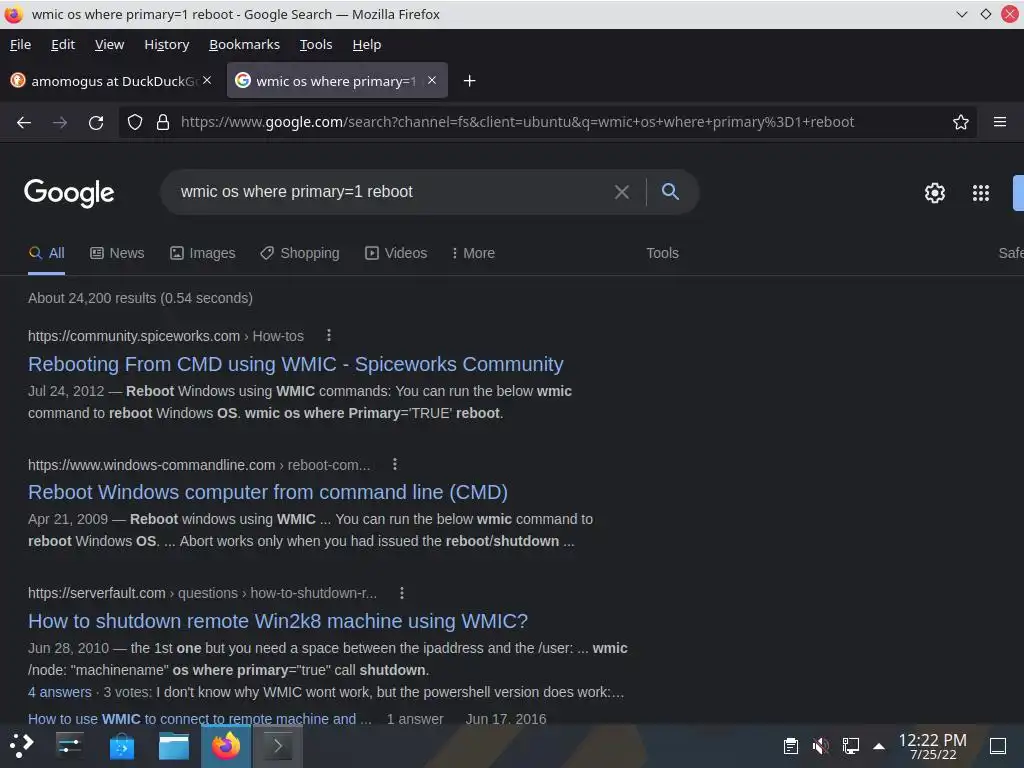This screenshot has height=768, width=1024.
Task: Select the wmic os where primary tab
Action: 337,80
